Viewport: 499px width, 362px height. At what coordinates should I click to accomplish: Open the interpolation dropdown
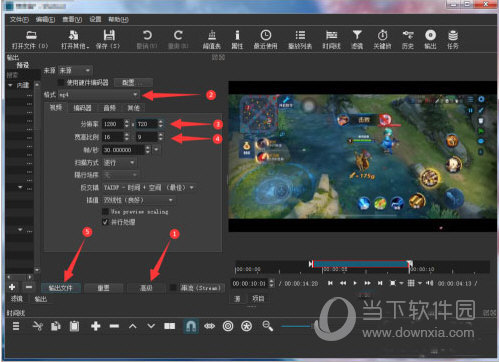point(139,200)
